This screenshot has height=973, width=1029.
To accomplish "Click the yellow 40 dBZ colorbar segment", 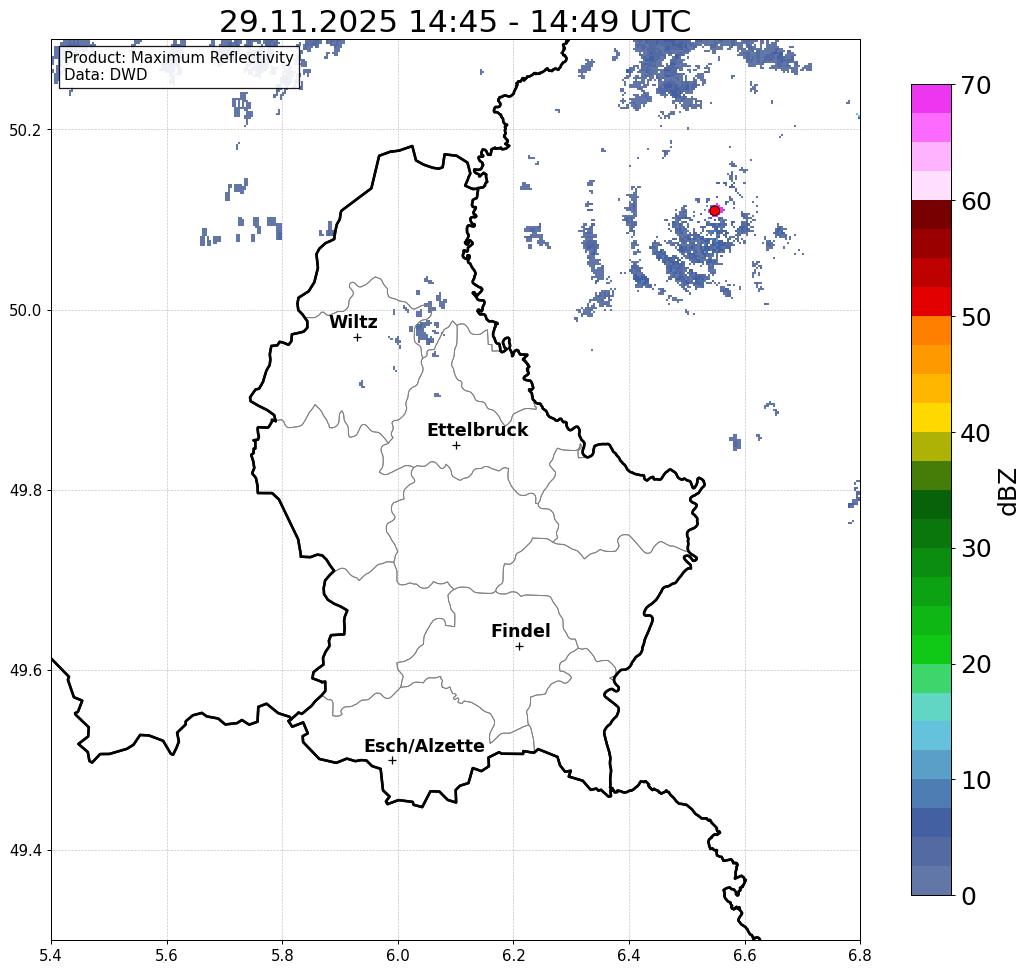I will 931,417.
